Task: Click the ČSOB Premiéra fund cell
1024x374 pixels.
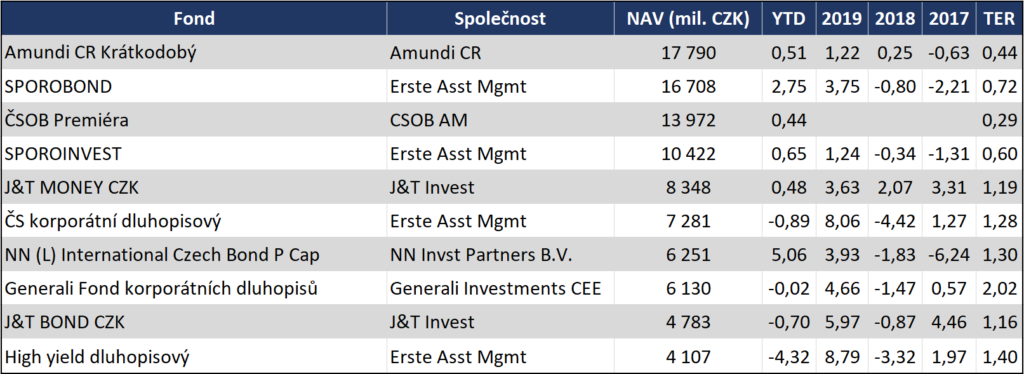Action: point(194,120)
